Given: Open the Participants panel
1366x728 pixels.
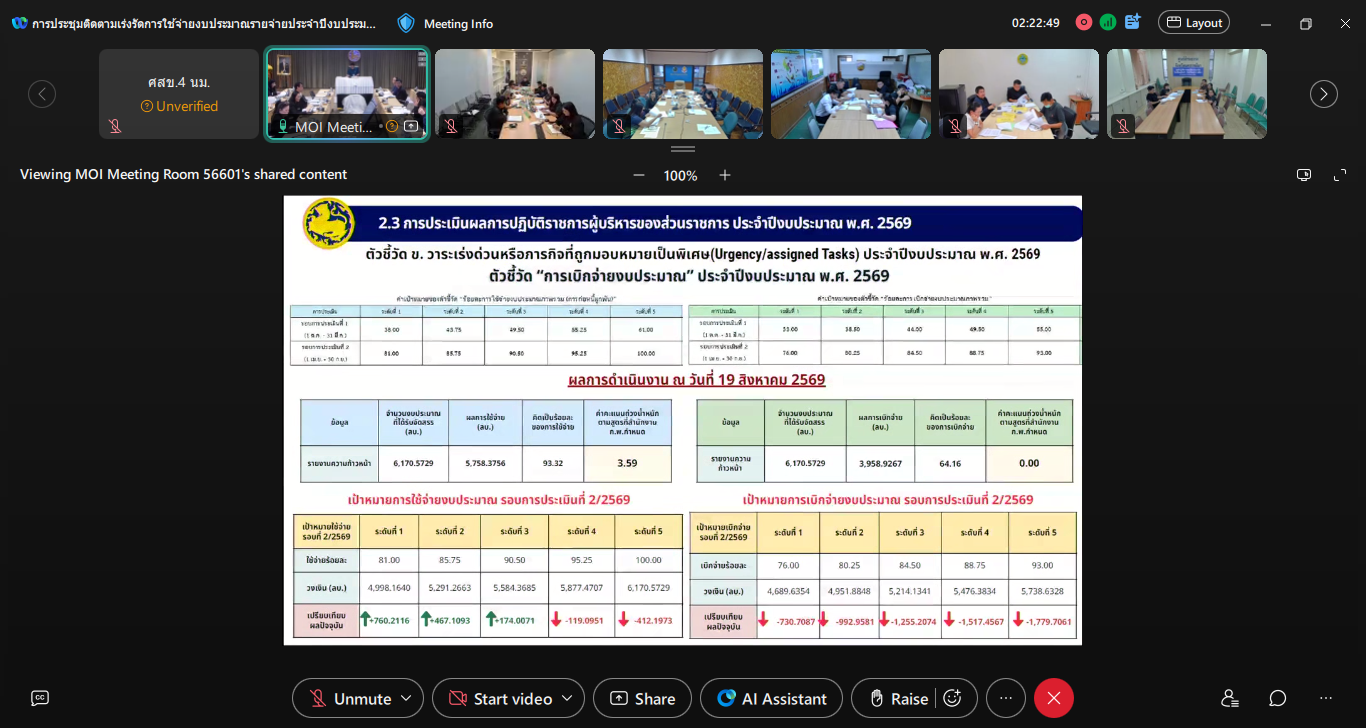Looking at the screenshot, I should click(1230, 698).
